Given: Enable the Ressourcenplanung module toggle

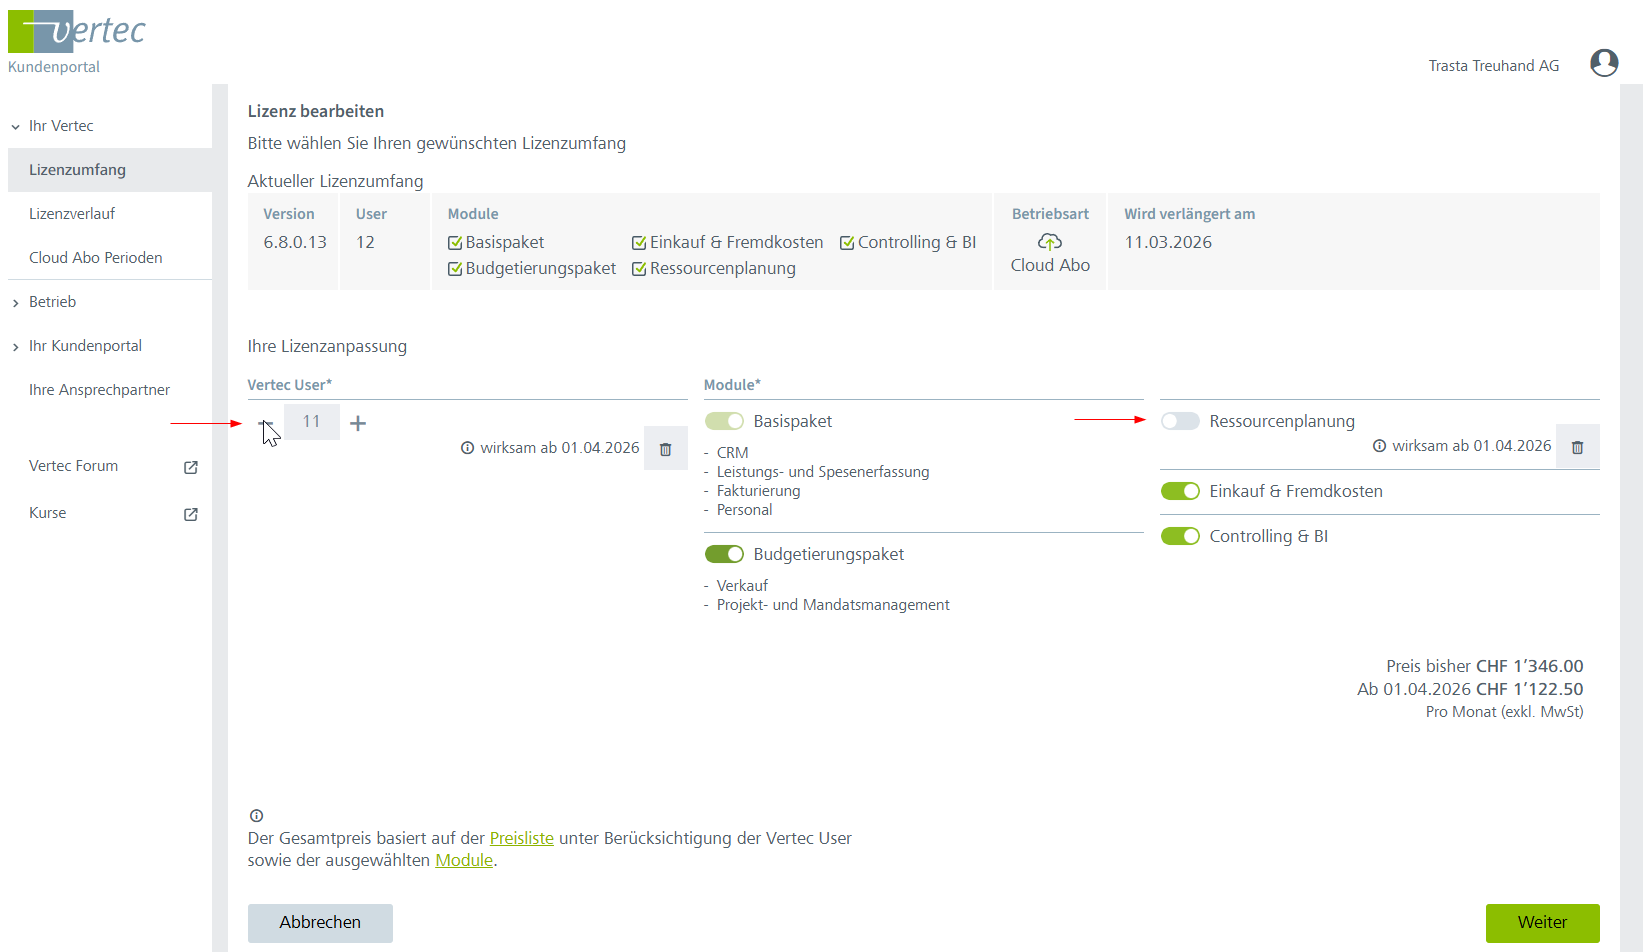Looking at the screenshot, I should [1180, 421].
